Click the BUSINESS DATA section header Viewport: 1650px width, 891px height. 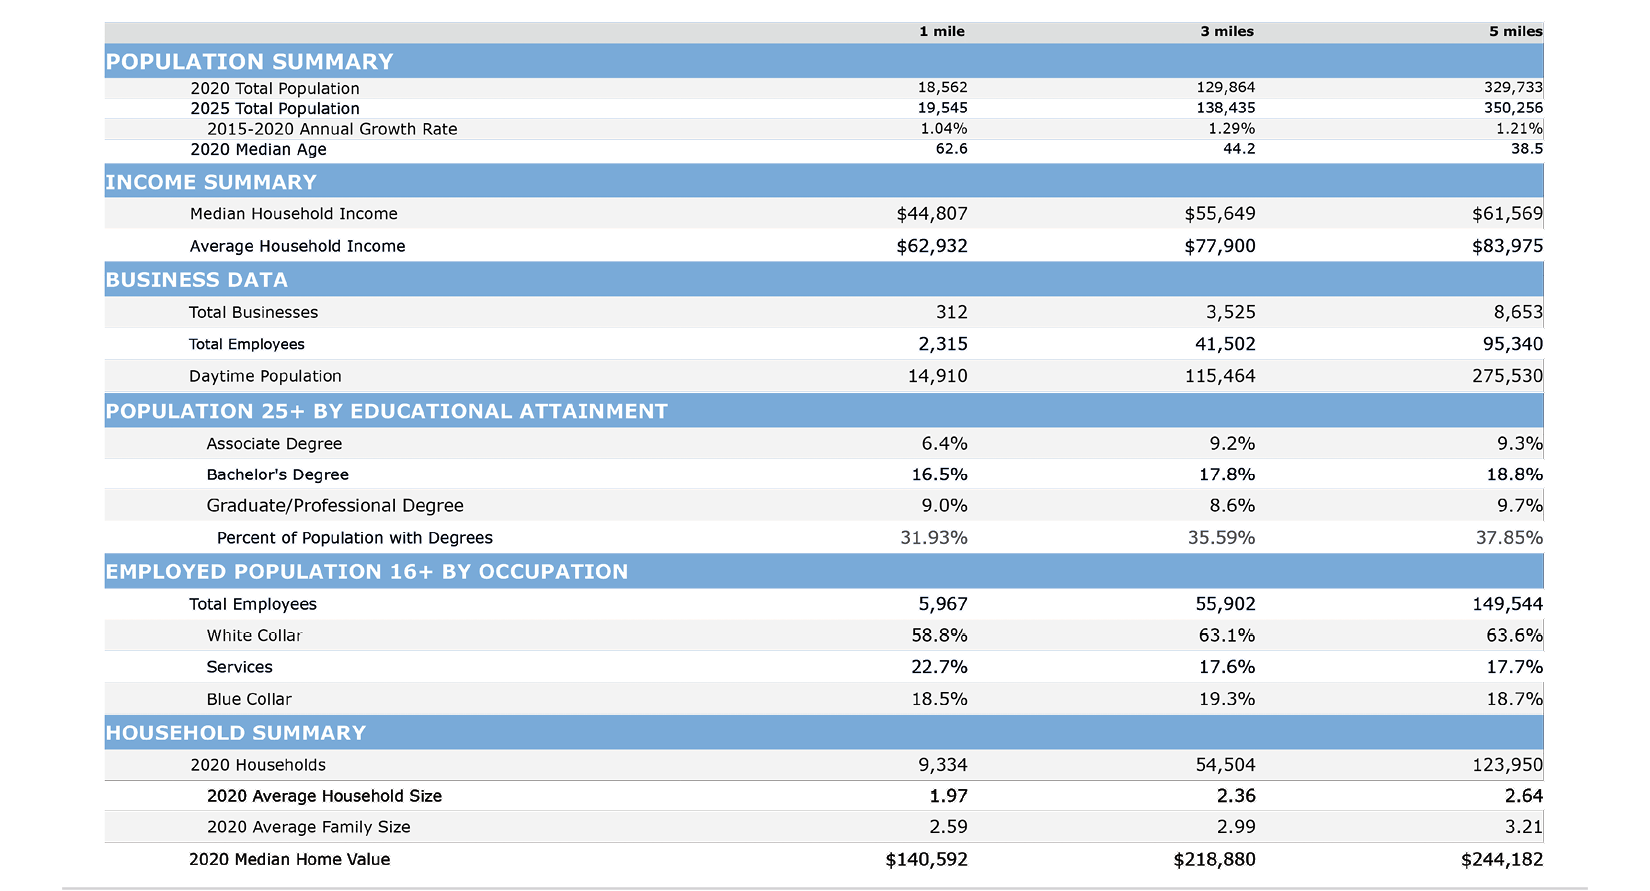point(196,280)
